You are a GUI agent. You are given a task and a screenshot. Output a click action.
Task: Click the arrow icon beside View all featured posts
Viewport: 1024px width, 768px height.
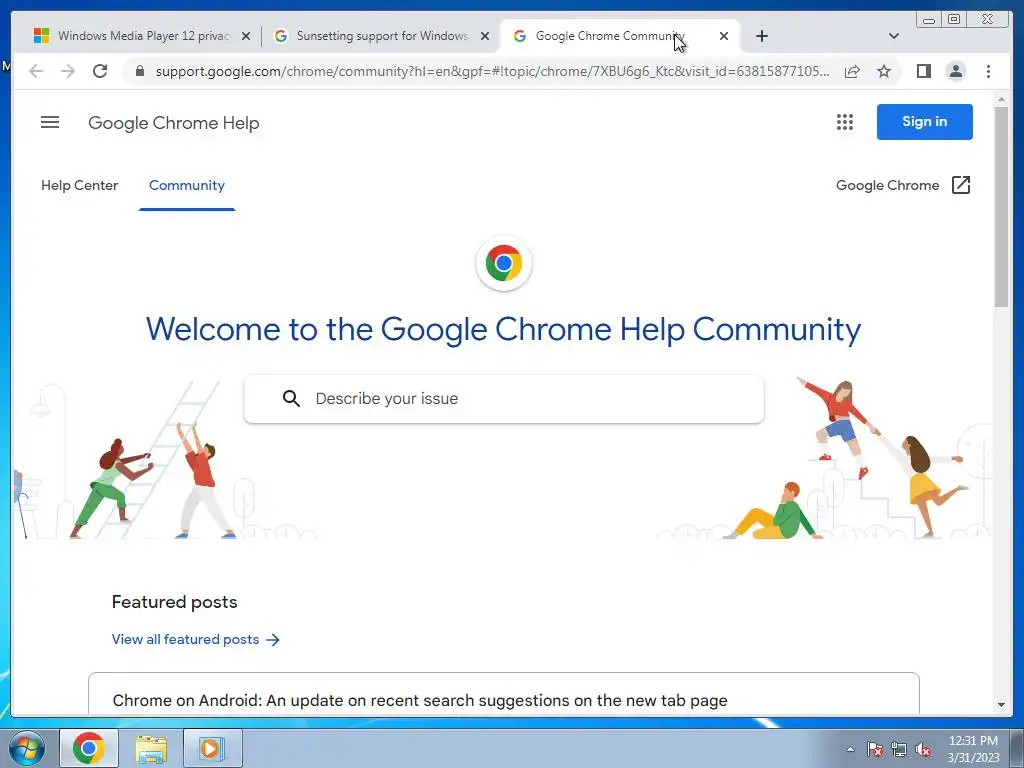click(x=273, y=639)
